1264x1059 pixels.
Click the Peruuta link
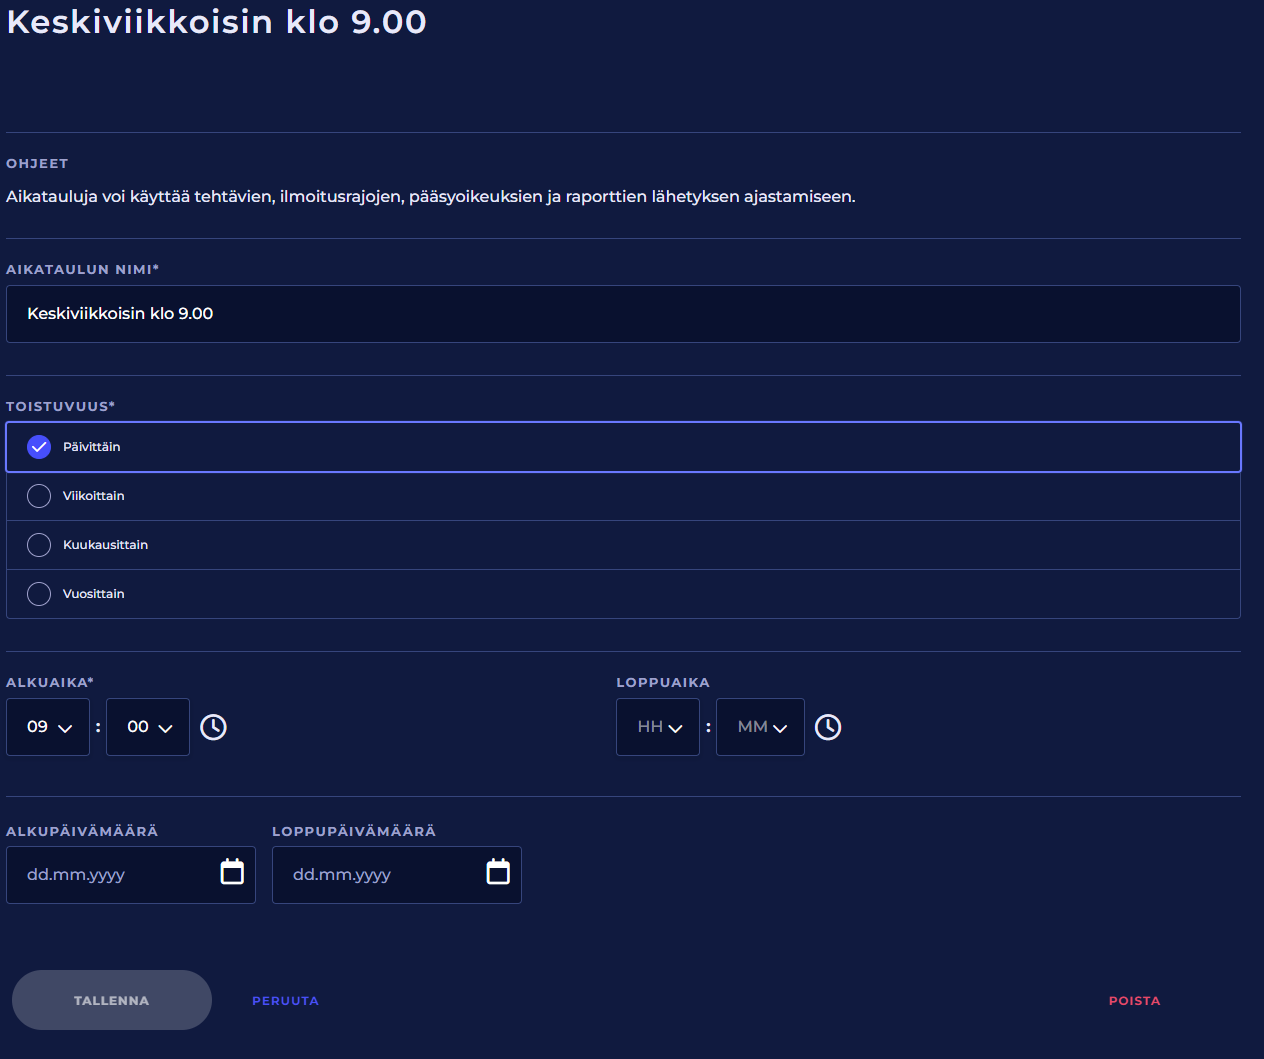(285, 1001)
